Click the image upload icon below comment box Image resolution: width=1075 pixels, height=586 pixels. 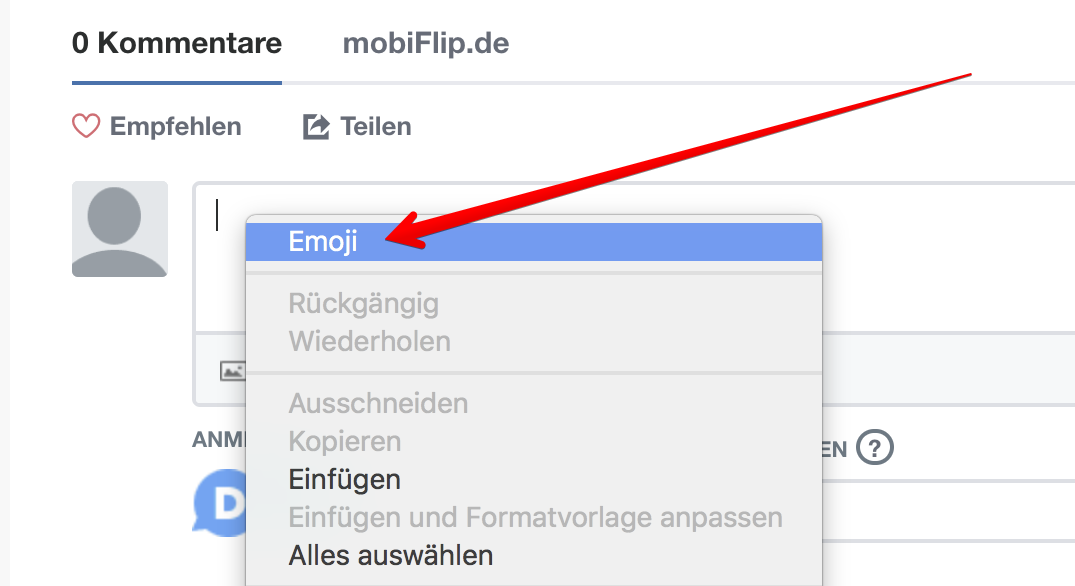(232, 371)
